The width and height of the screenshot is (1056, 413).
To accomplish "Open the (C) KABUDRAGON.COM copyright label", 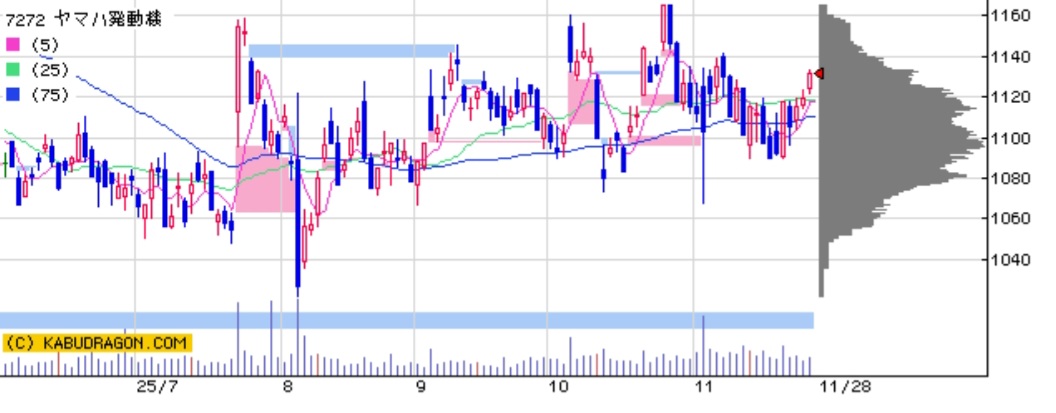I will point(95,343).
